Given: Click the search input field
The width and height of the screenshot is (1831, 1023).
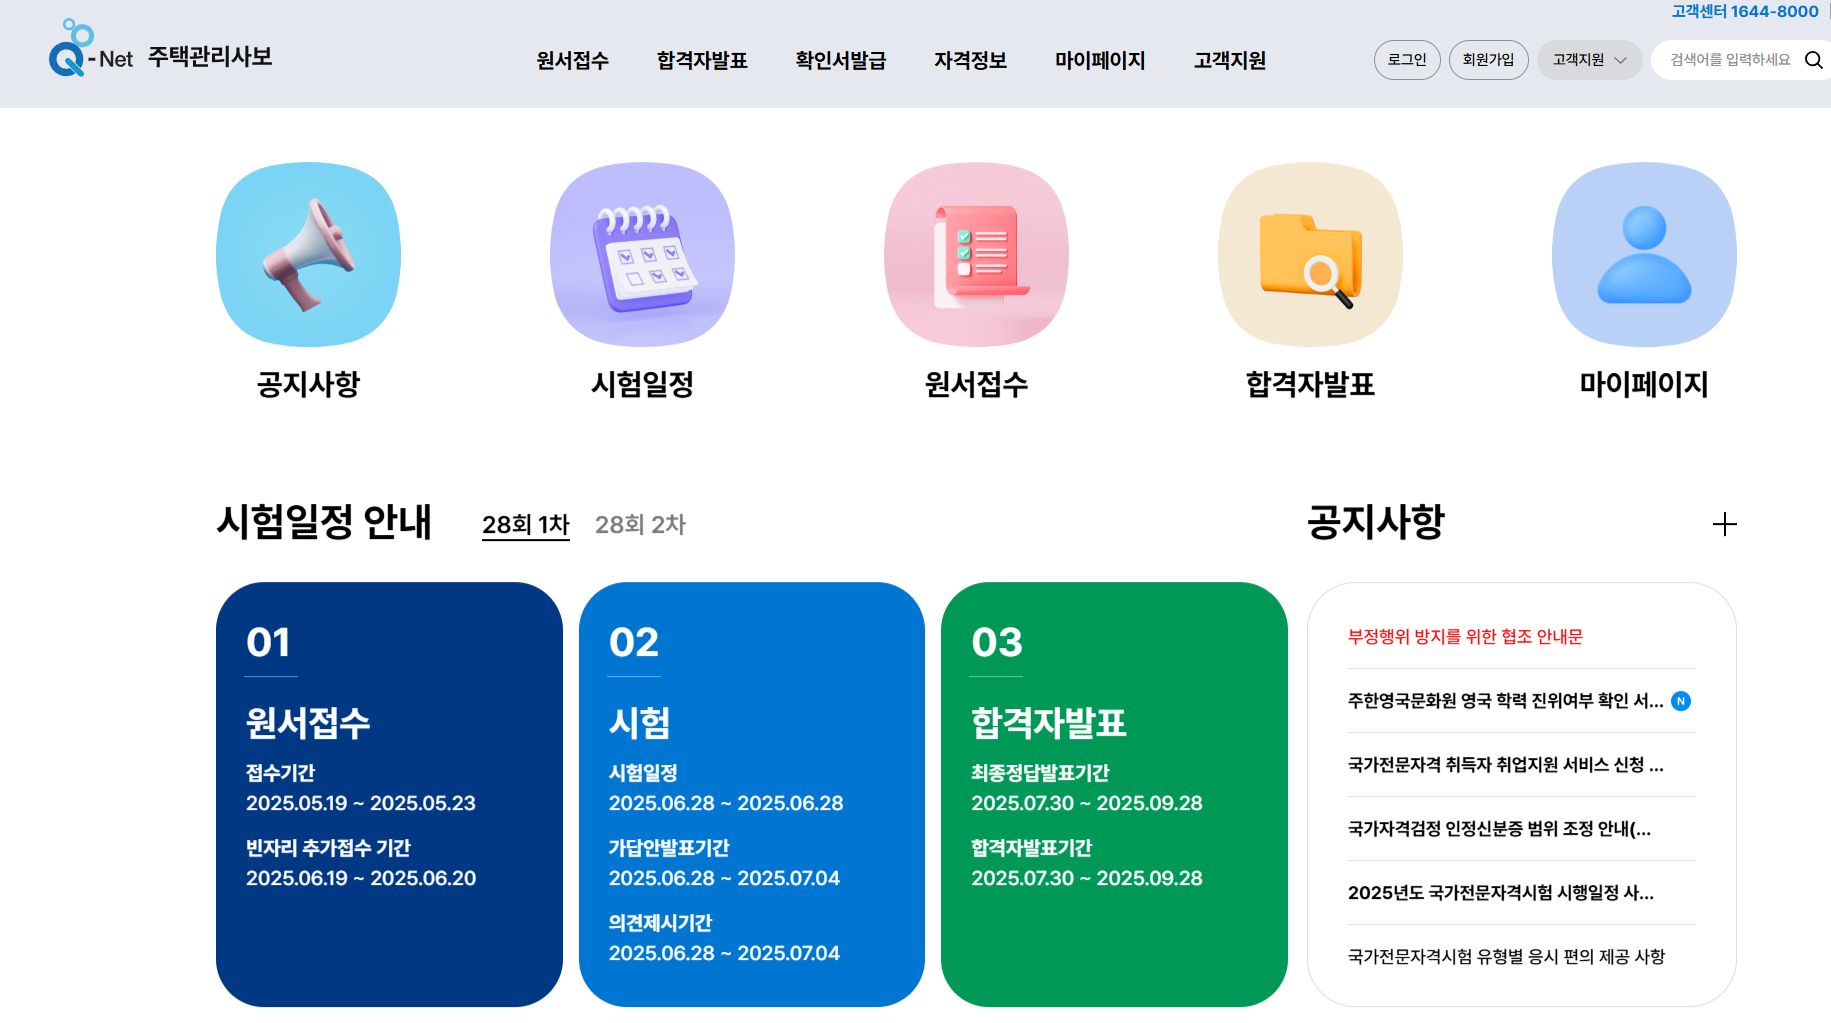Looking at the screenshot, I should [x=1730, y=60].
